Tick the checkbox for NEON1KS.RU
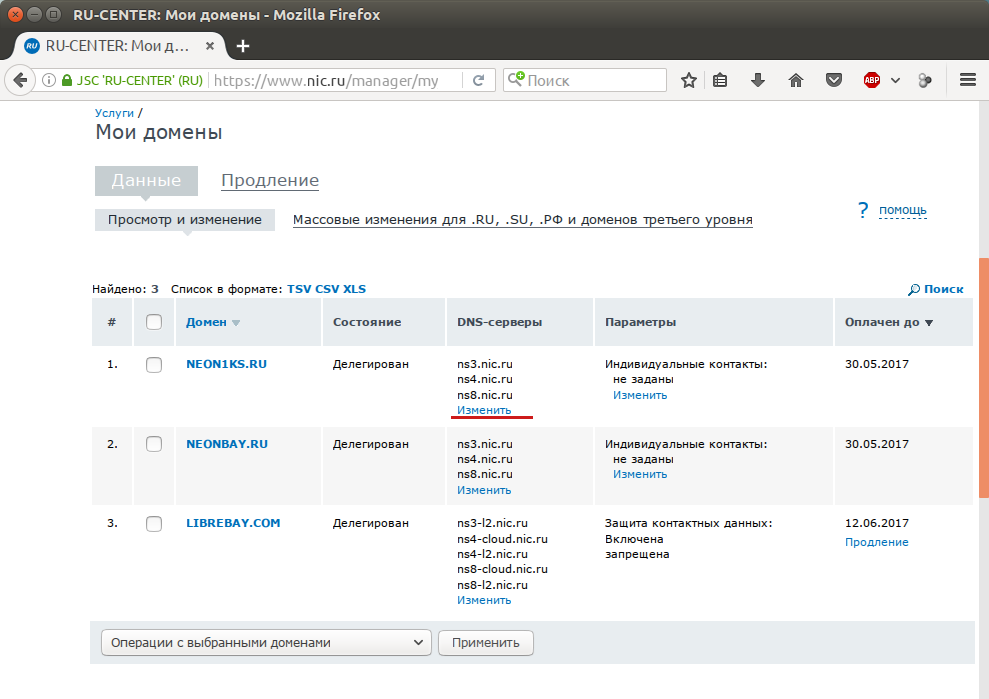Screen dimensions: 989x699 click(x=154, y=365)
